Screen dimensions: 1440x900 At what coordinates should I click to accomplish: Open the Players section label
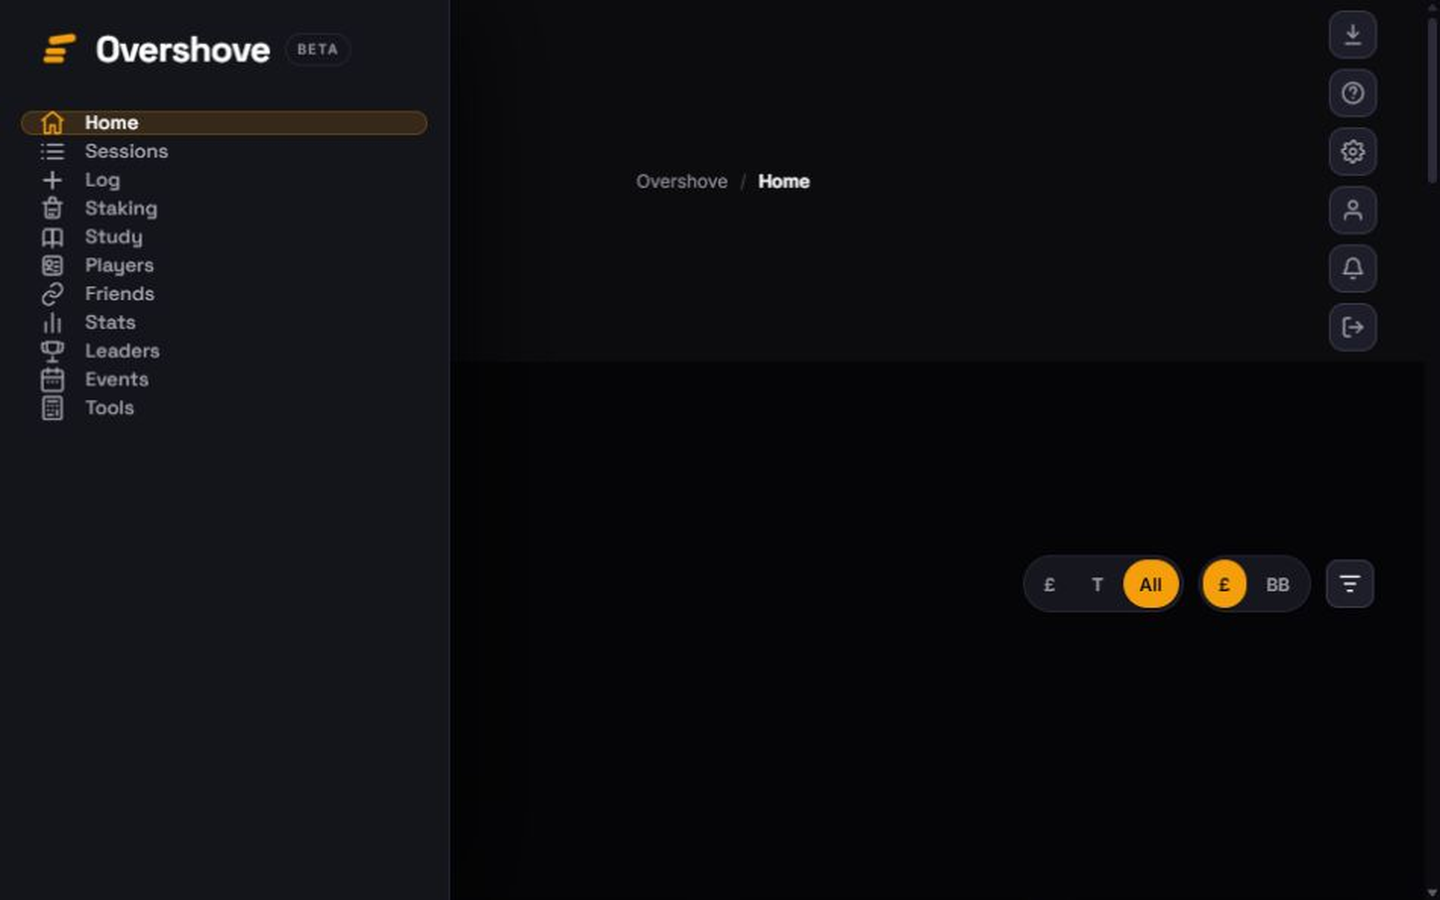click(x=119, y=265)
